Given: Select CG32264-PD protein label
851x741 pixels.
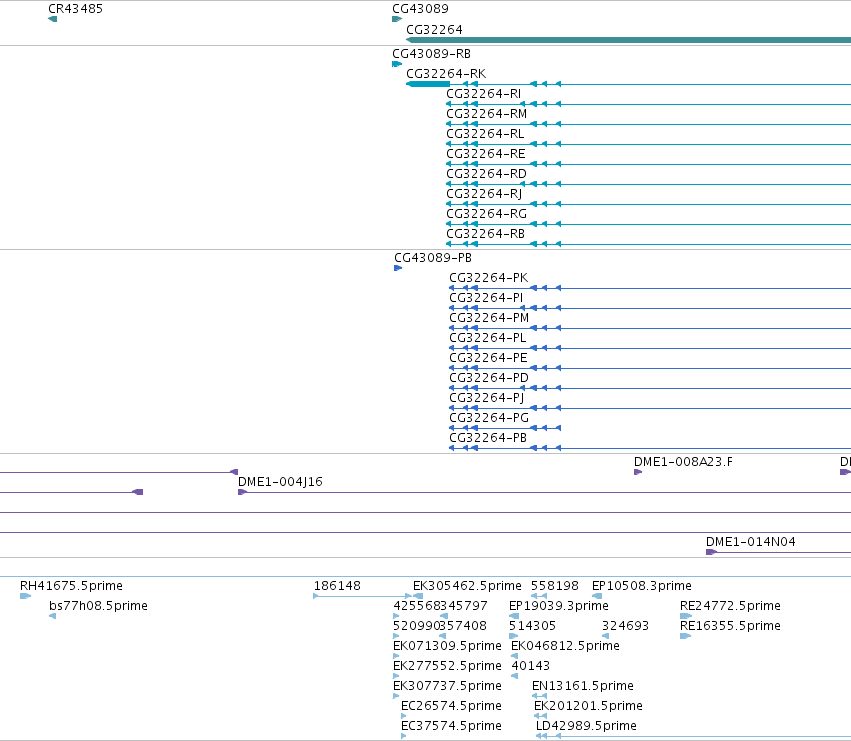Looking at the screenshot, I should click(x=489, y=378).
